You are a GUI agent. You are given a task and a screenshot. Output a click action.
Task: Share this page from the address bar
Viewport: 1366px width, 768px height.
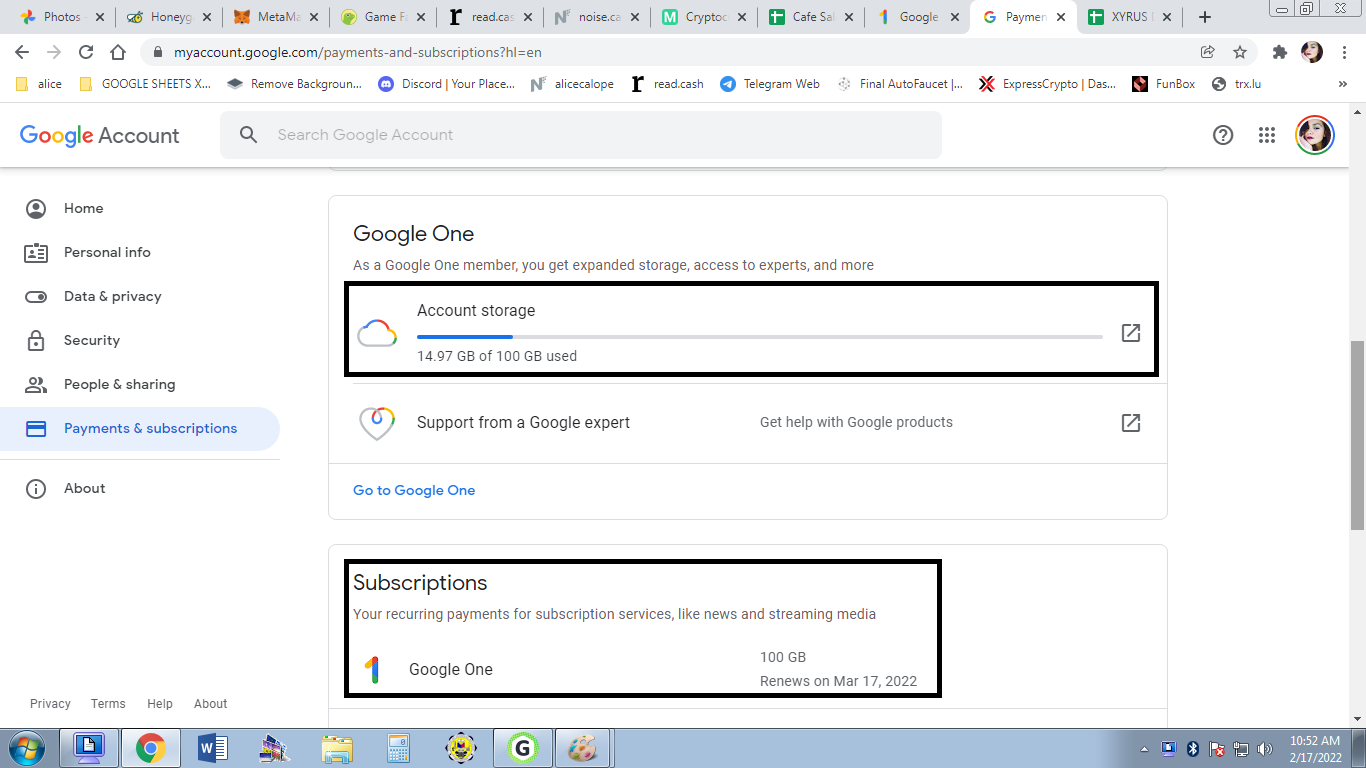[1208, 52]
